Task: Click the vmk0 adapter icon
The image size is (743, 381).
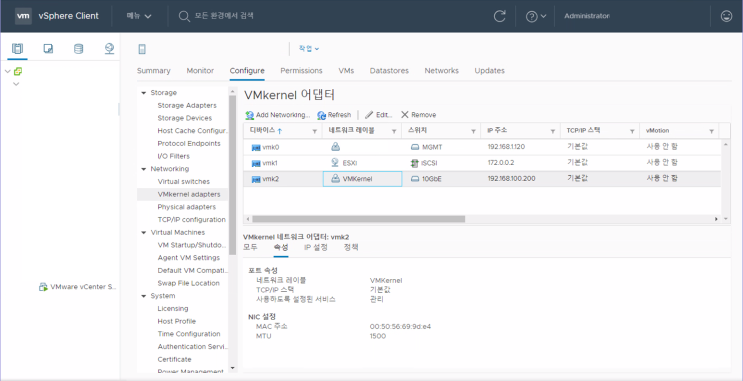Action: tap(256, 147)
